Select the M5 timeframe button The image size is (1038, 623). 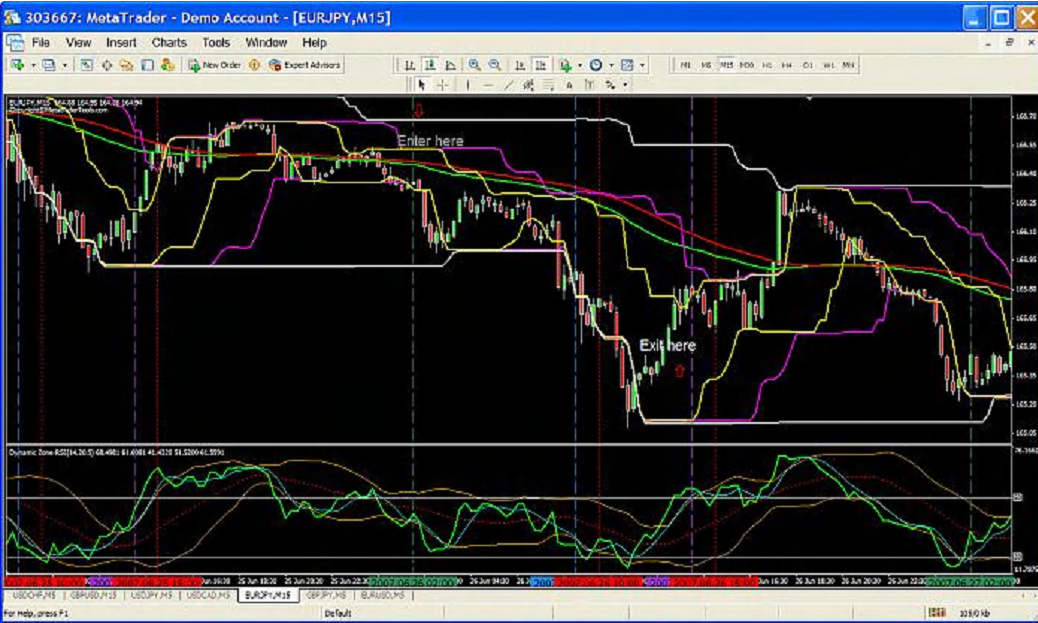point(706,65)
